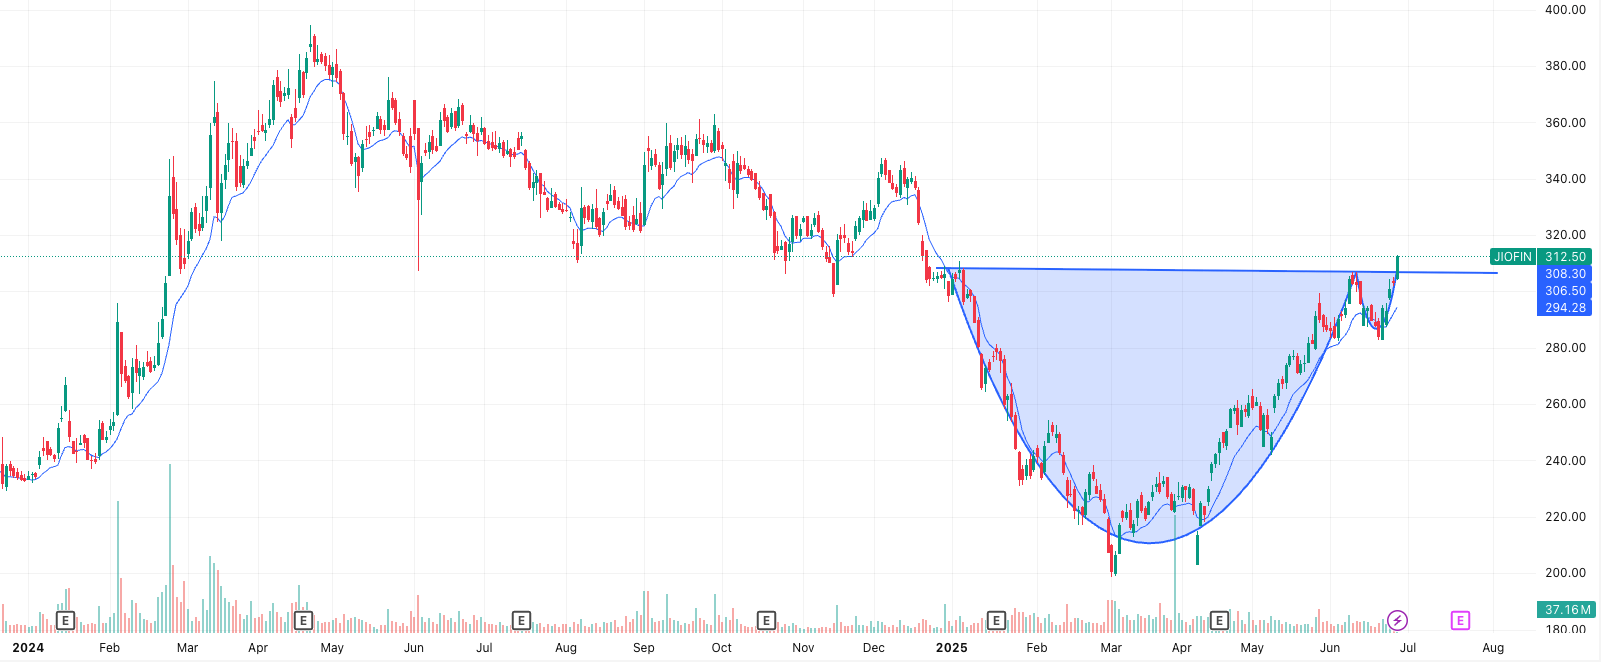Click the 37.16M volume label
1610x671 pixels.
(x=1565, y=610)
